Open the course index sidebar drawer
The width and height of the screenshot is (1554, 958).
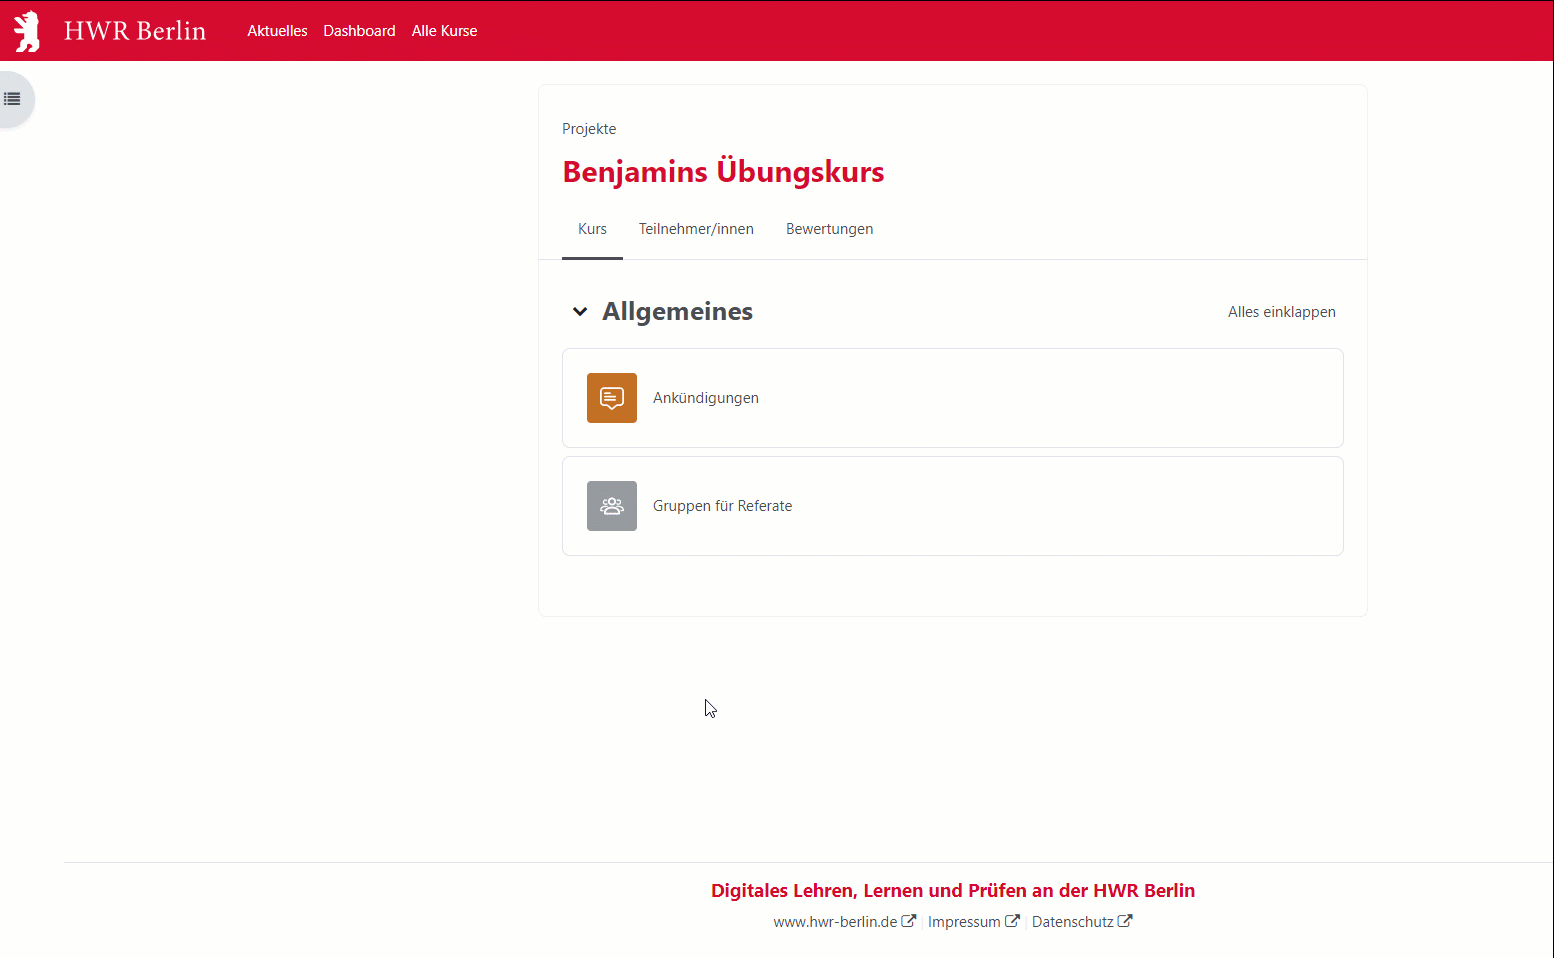pos(12,98)
